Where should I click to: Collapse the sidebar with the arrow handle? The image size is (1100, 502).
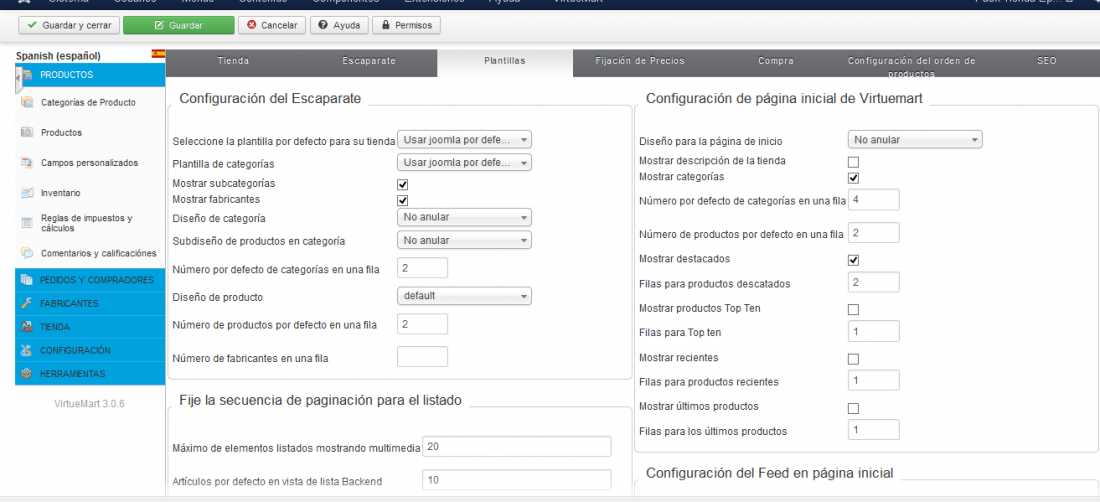18,79
